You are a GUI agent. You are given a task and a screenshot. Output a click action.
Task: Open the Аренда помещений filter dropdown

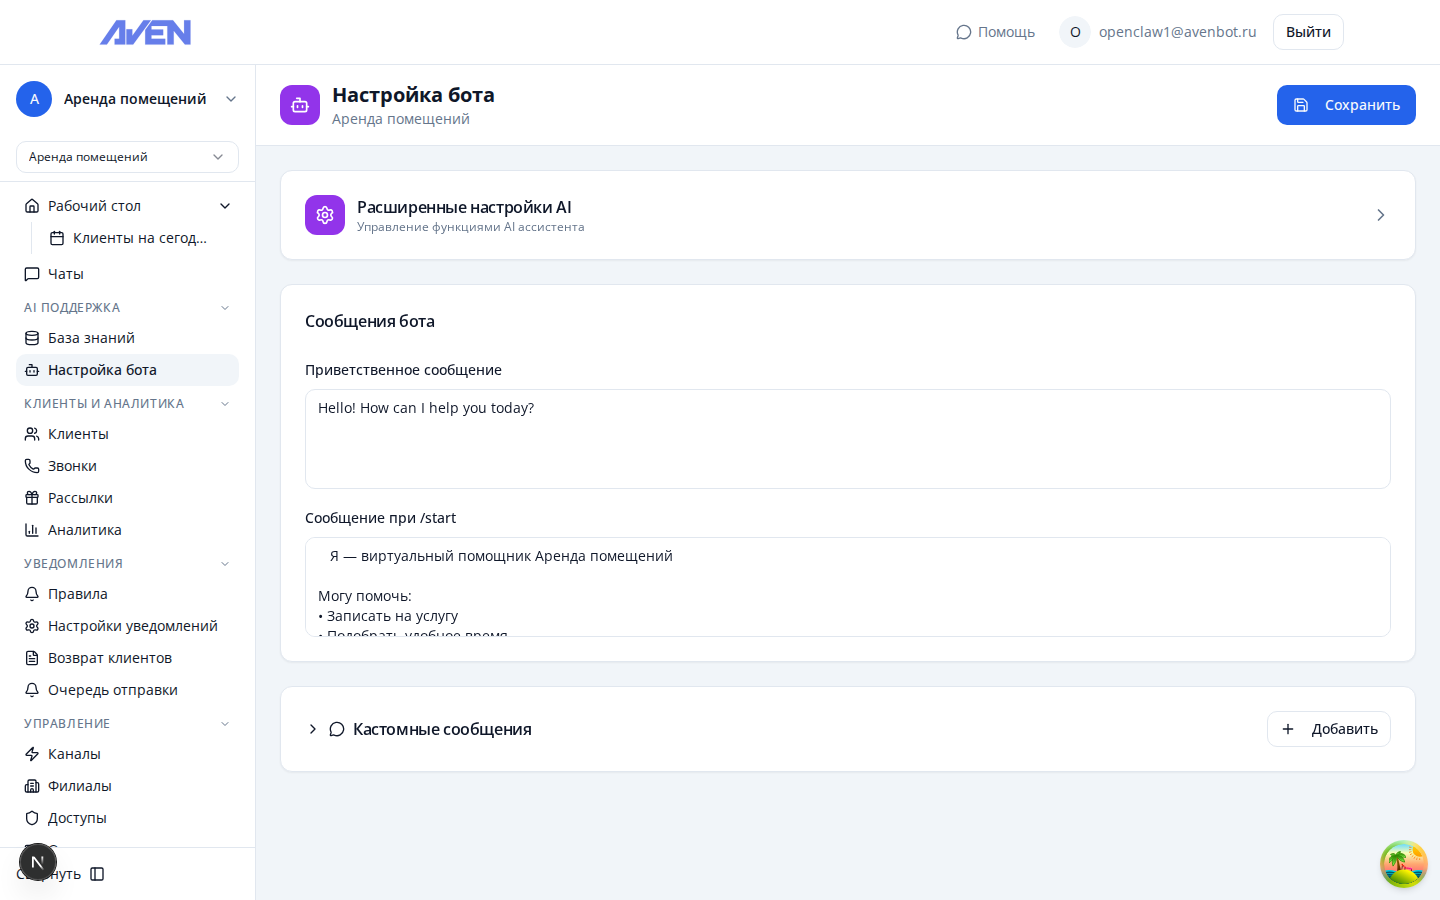tap(127, 157)
